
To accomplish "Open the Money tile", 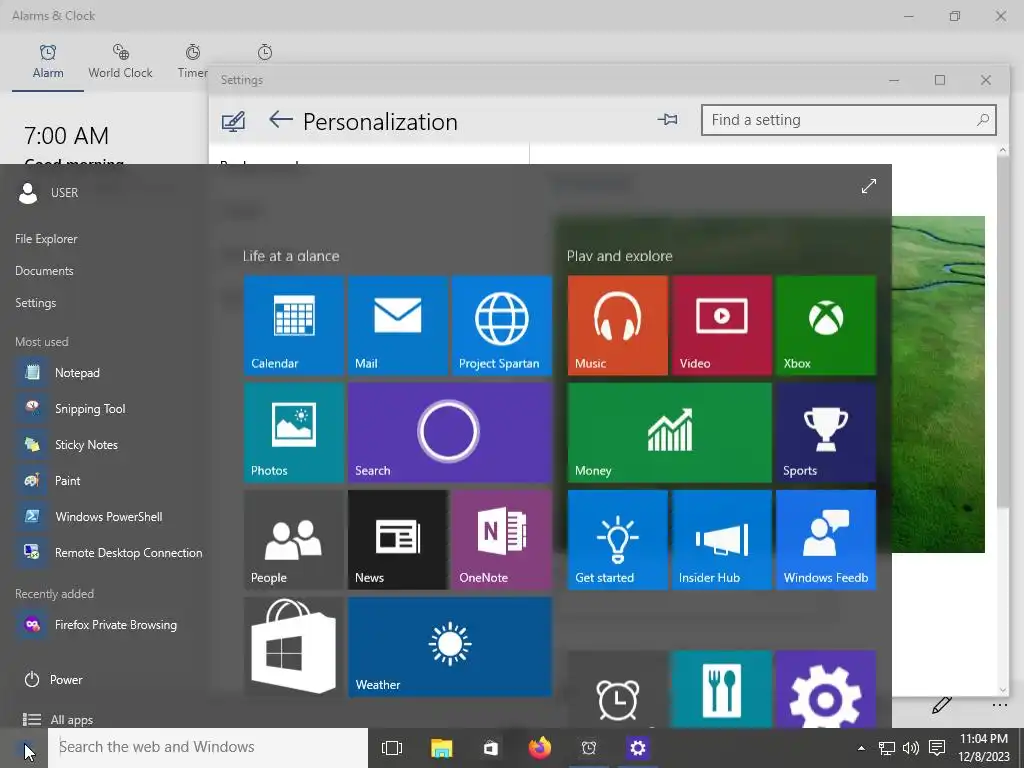I will pyautogui.click(x=670, y=432).
